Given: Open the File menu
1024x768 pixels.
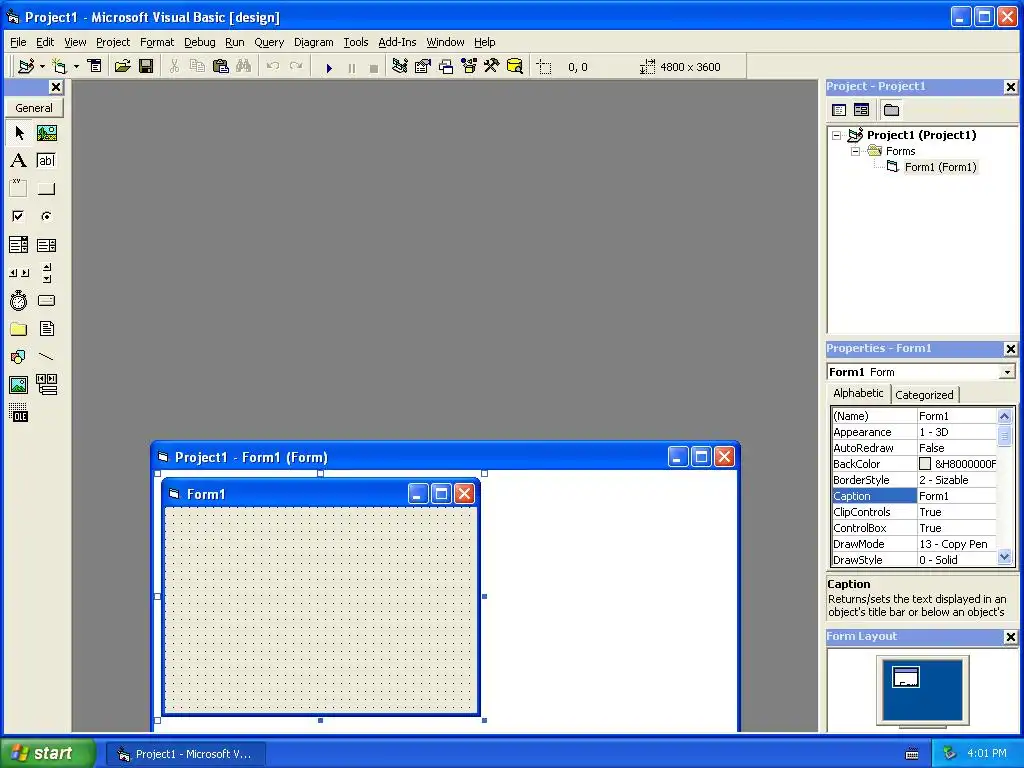Looking at the screenshot, I should (18, 42).
